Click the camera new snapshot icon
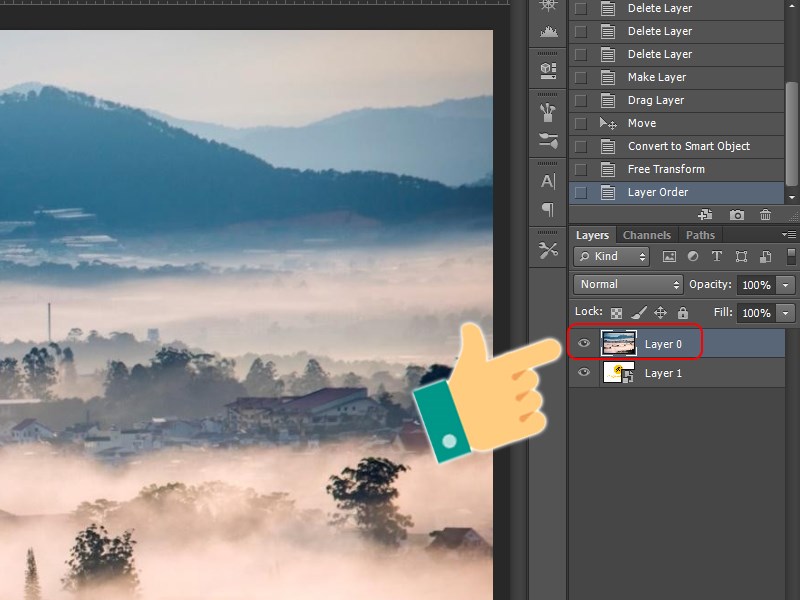This screenshot has height=600, width=800. tap(737, 215)
